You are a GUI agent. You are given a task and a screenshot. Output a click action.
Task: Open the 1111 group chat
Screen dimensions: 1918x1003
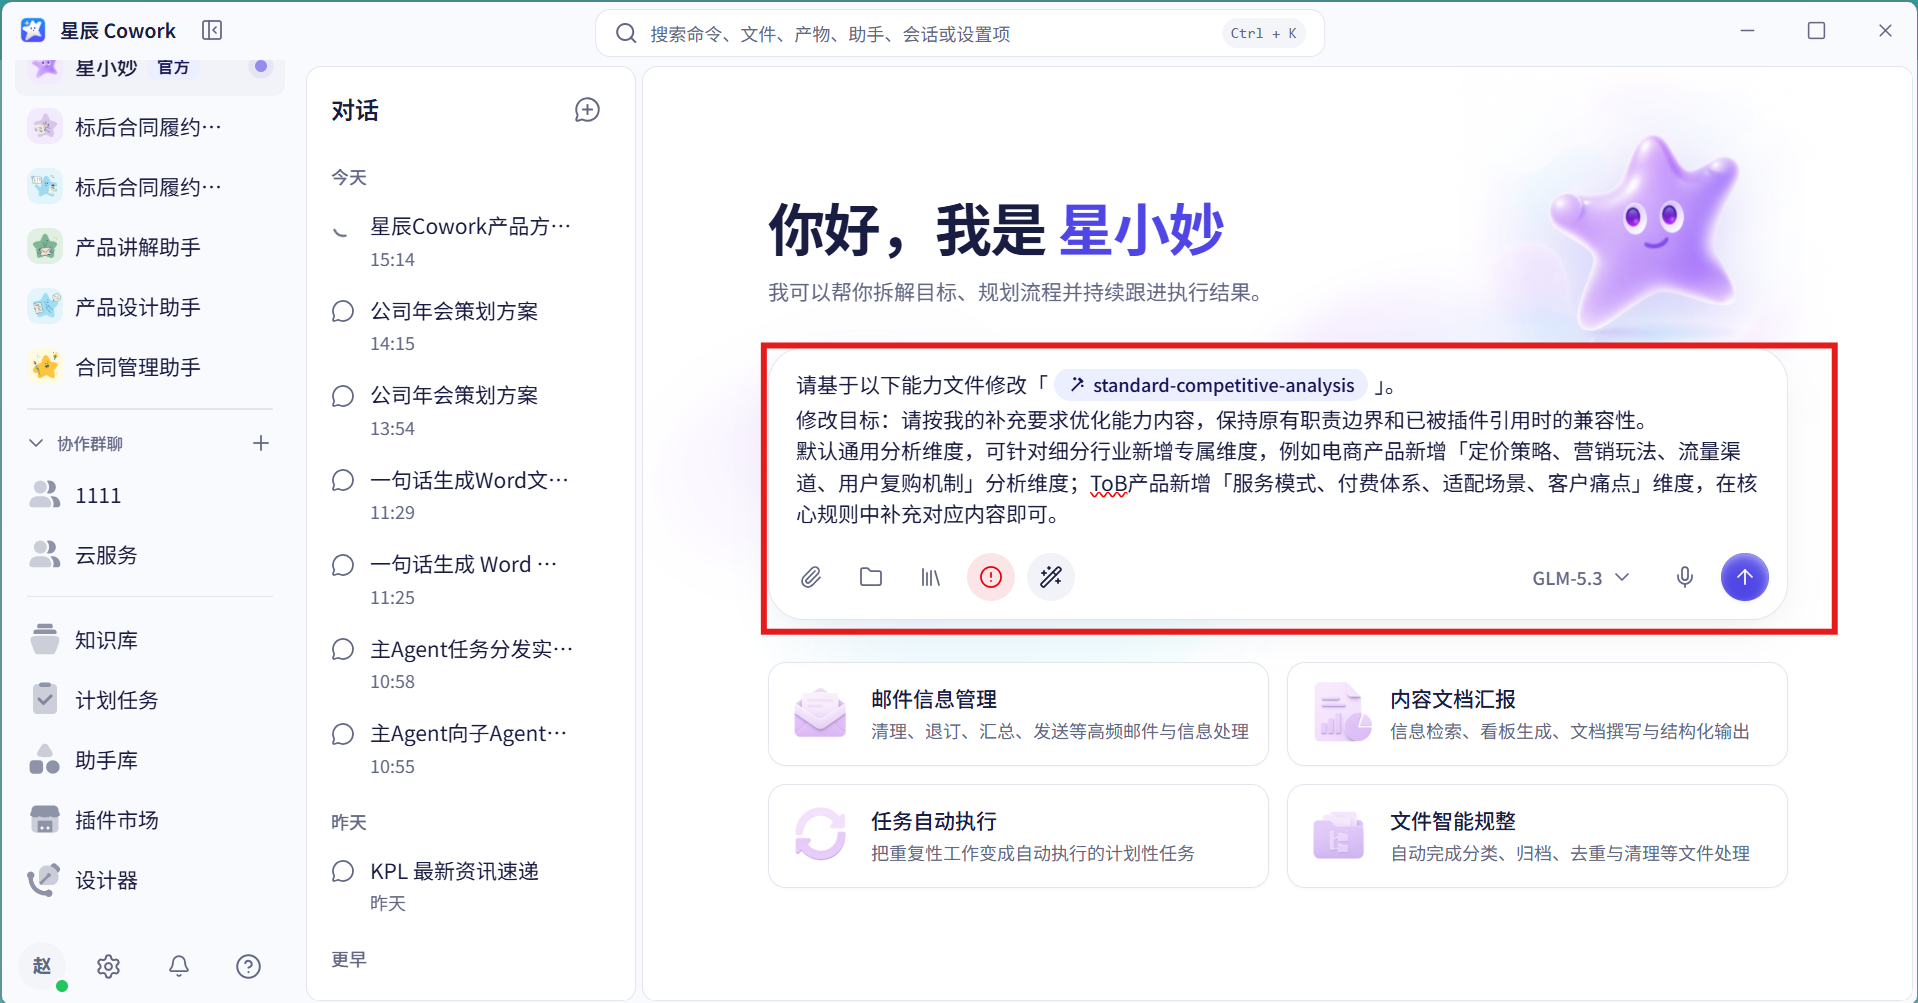tap(150, 495)
